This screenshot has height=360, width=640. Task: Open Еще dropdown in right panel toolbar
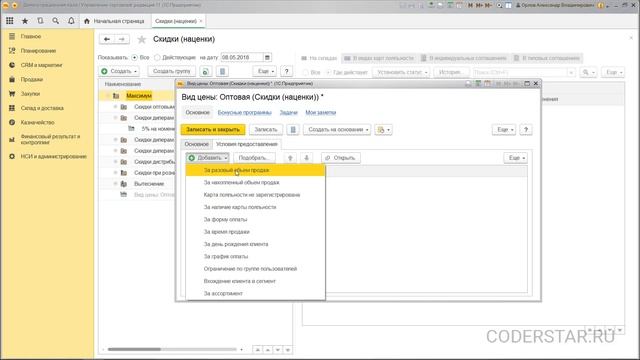(x=613, y=72)
